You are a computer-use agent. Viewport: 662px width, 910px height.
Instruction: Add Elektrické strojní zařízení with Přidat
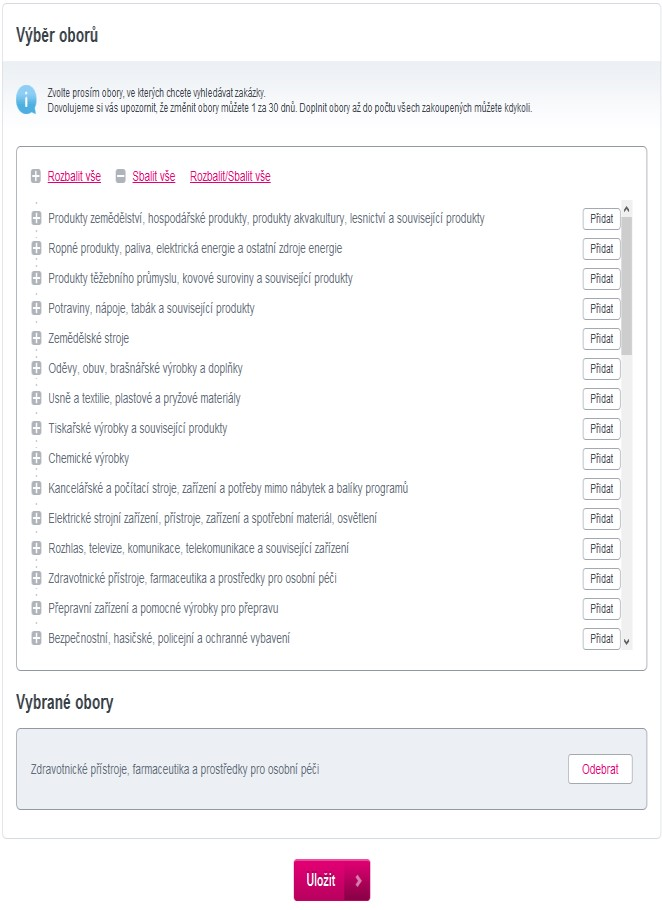[x=602, y=518]
